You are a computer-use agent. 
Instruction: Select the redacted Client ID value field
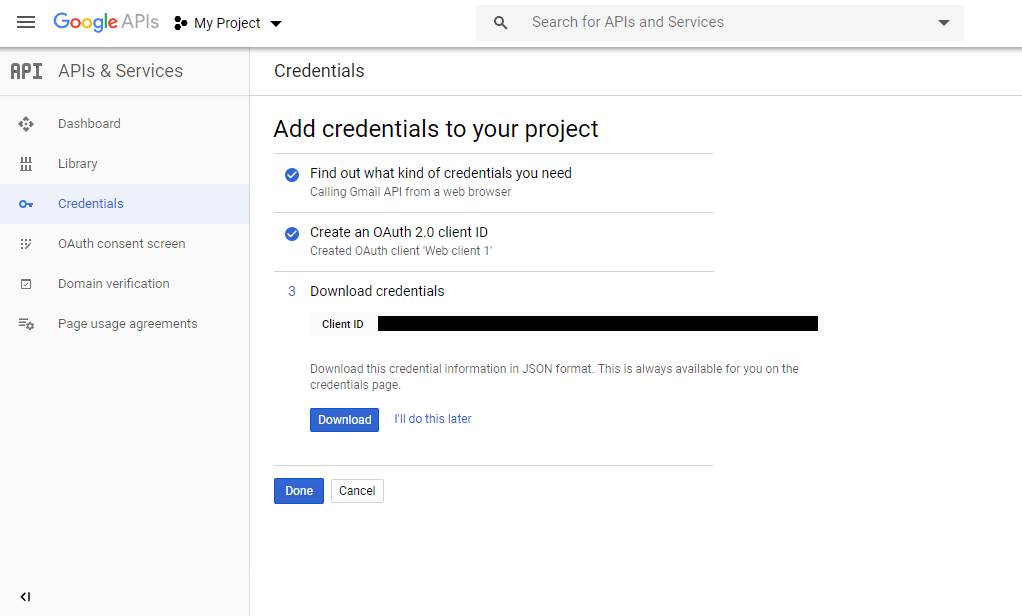598,324
